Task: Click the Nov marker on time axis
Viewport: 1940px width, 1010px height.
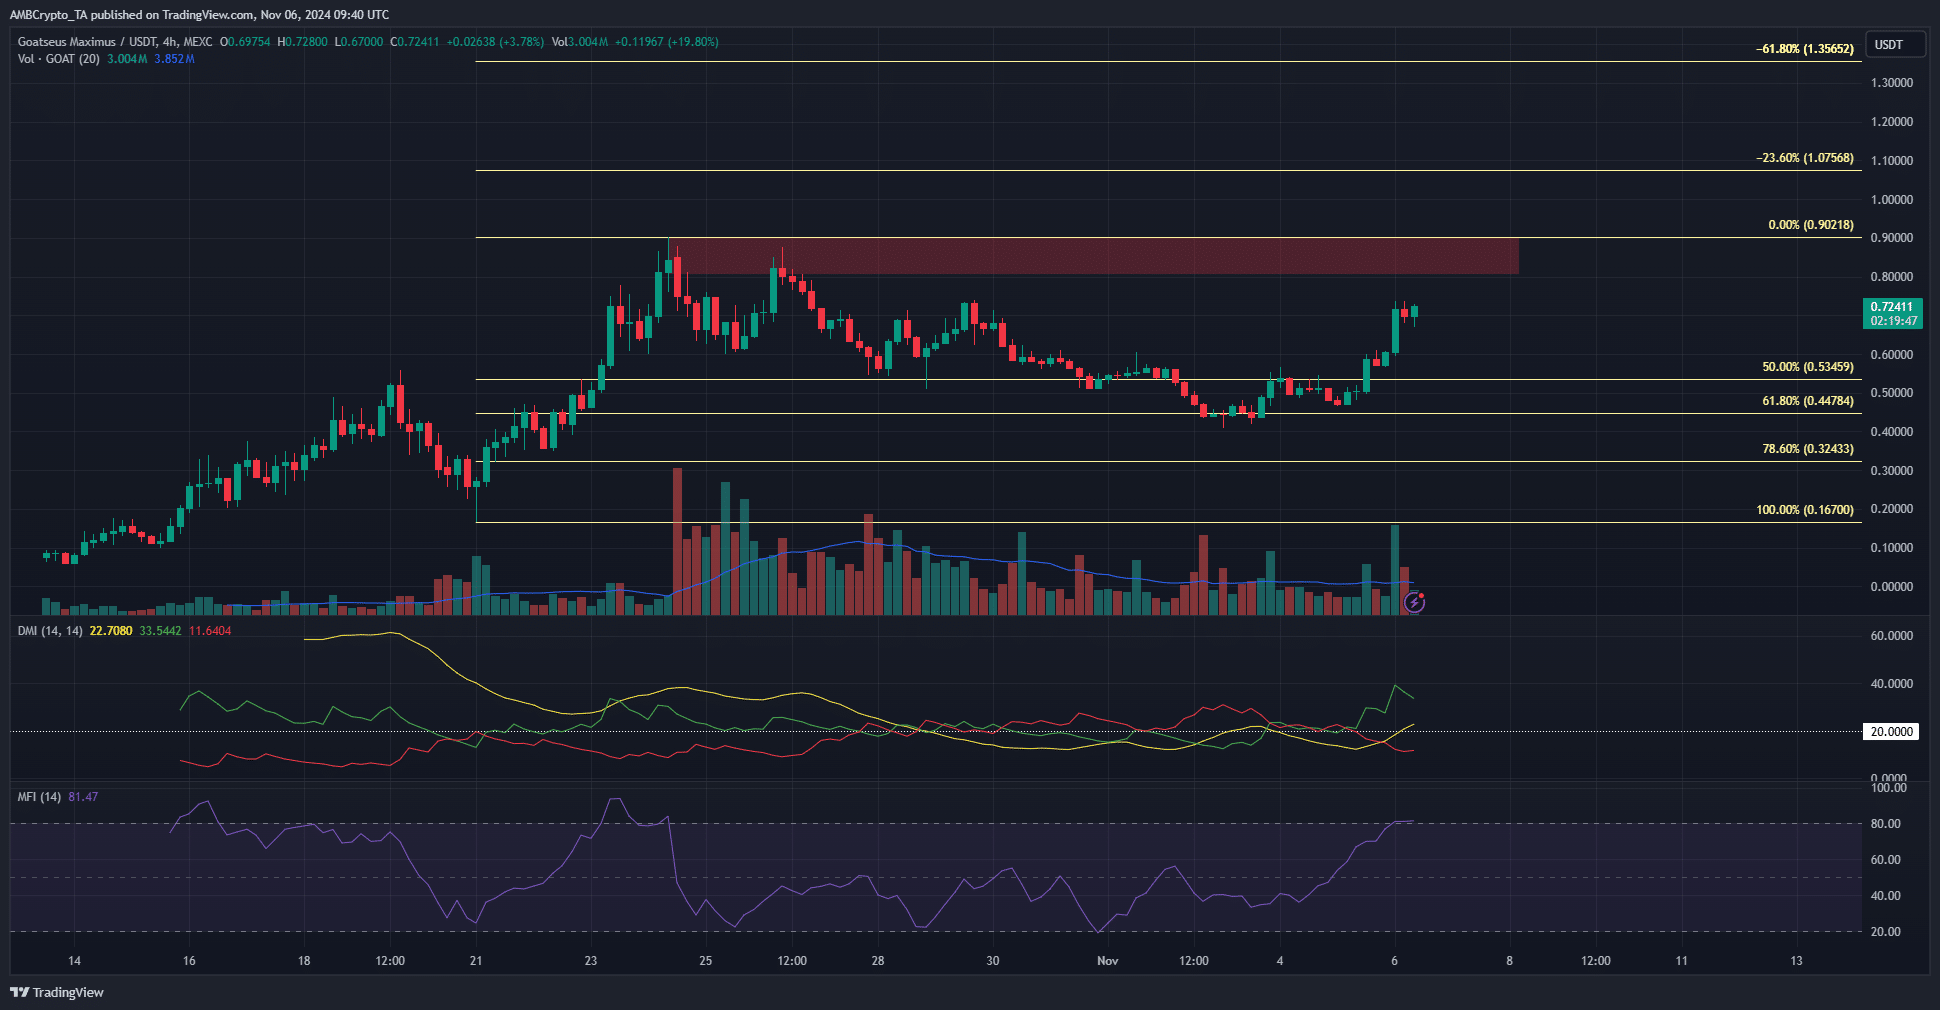Action: coord(1107,961)
